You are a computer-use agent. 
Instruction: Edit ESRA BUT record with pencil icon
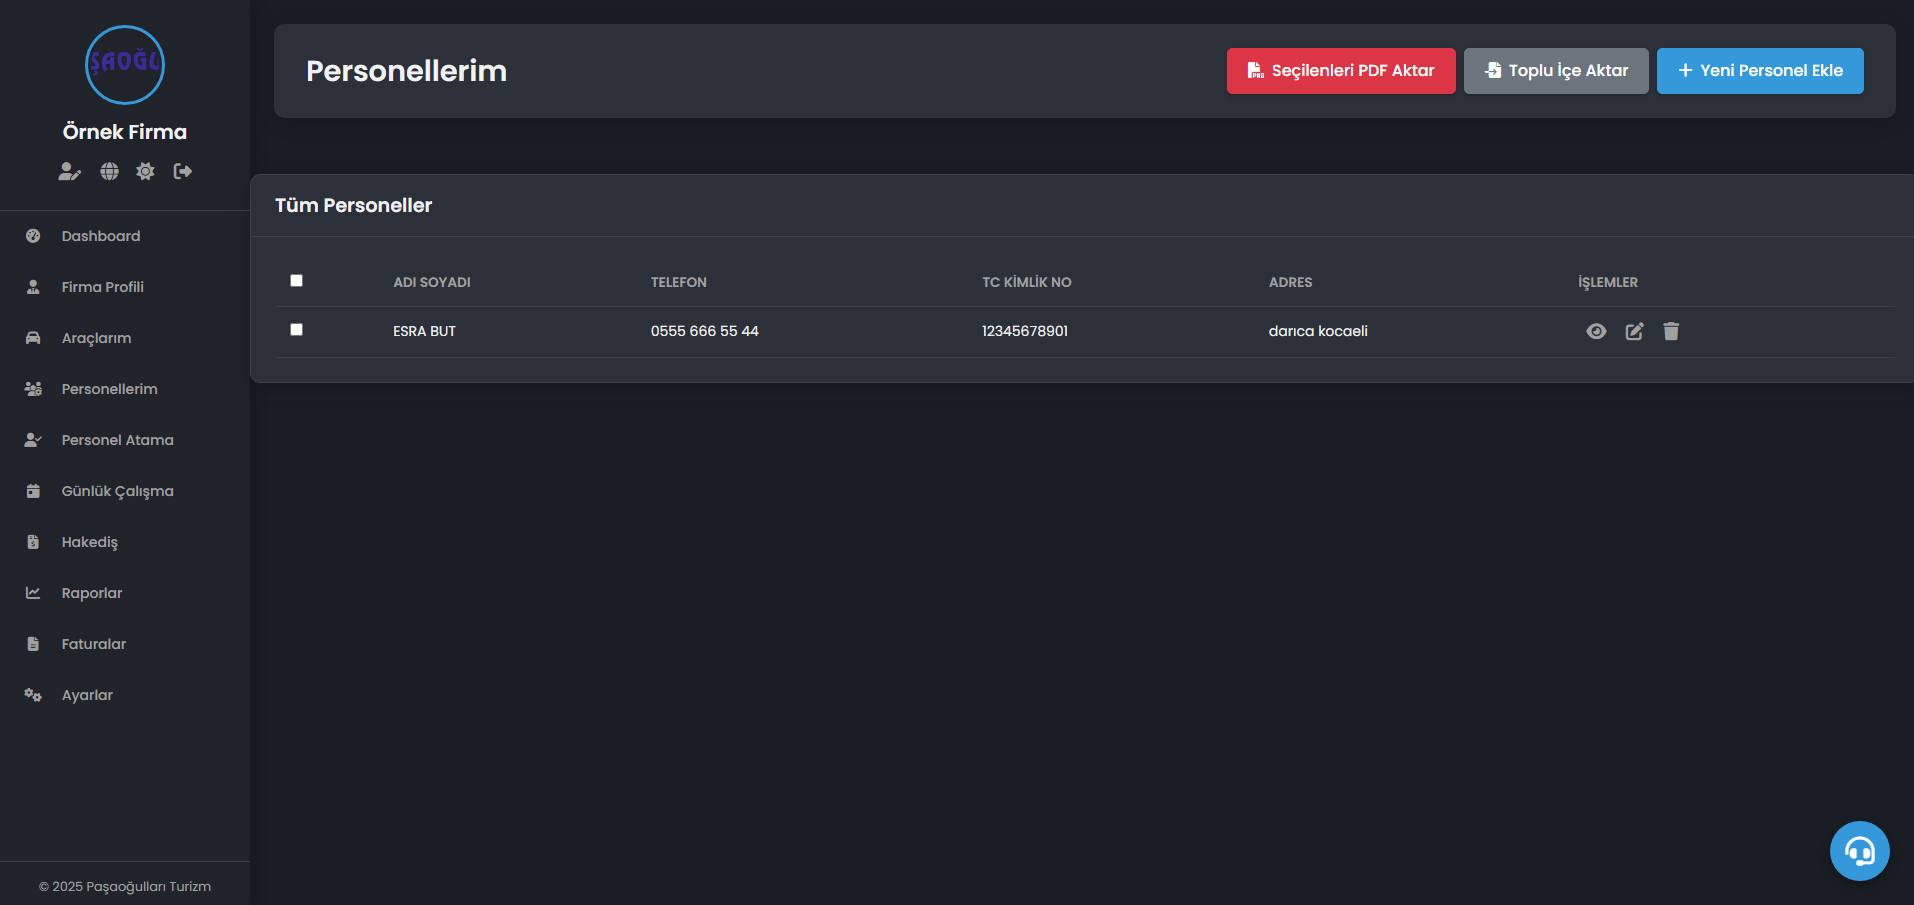click(x=1634, y=332)
